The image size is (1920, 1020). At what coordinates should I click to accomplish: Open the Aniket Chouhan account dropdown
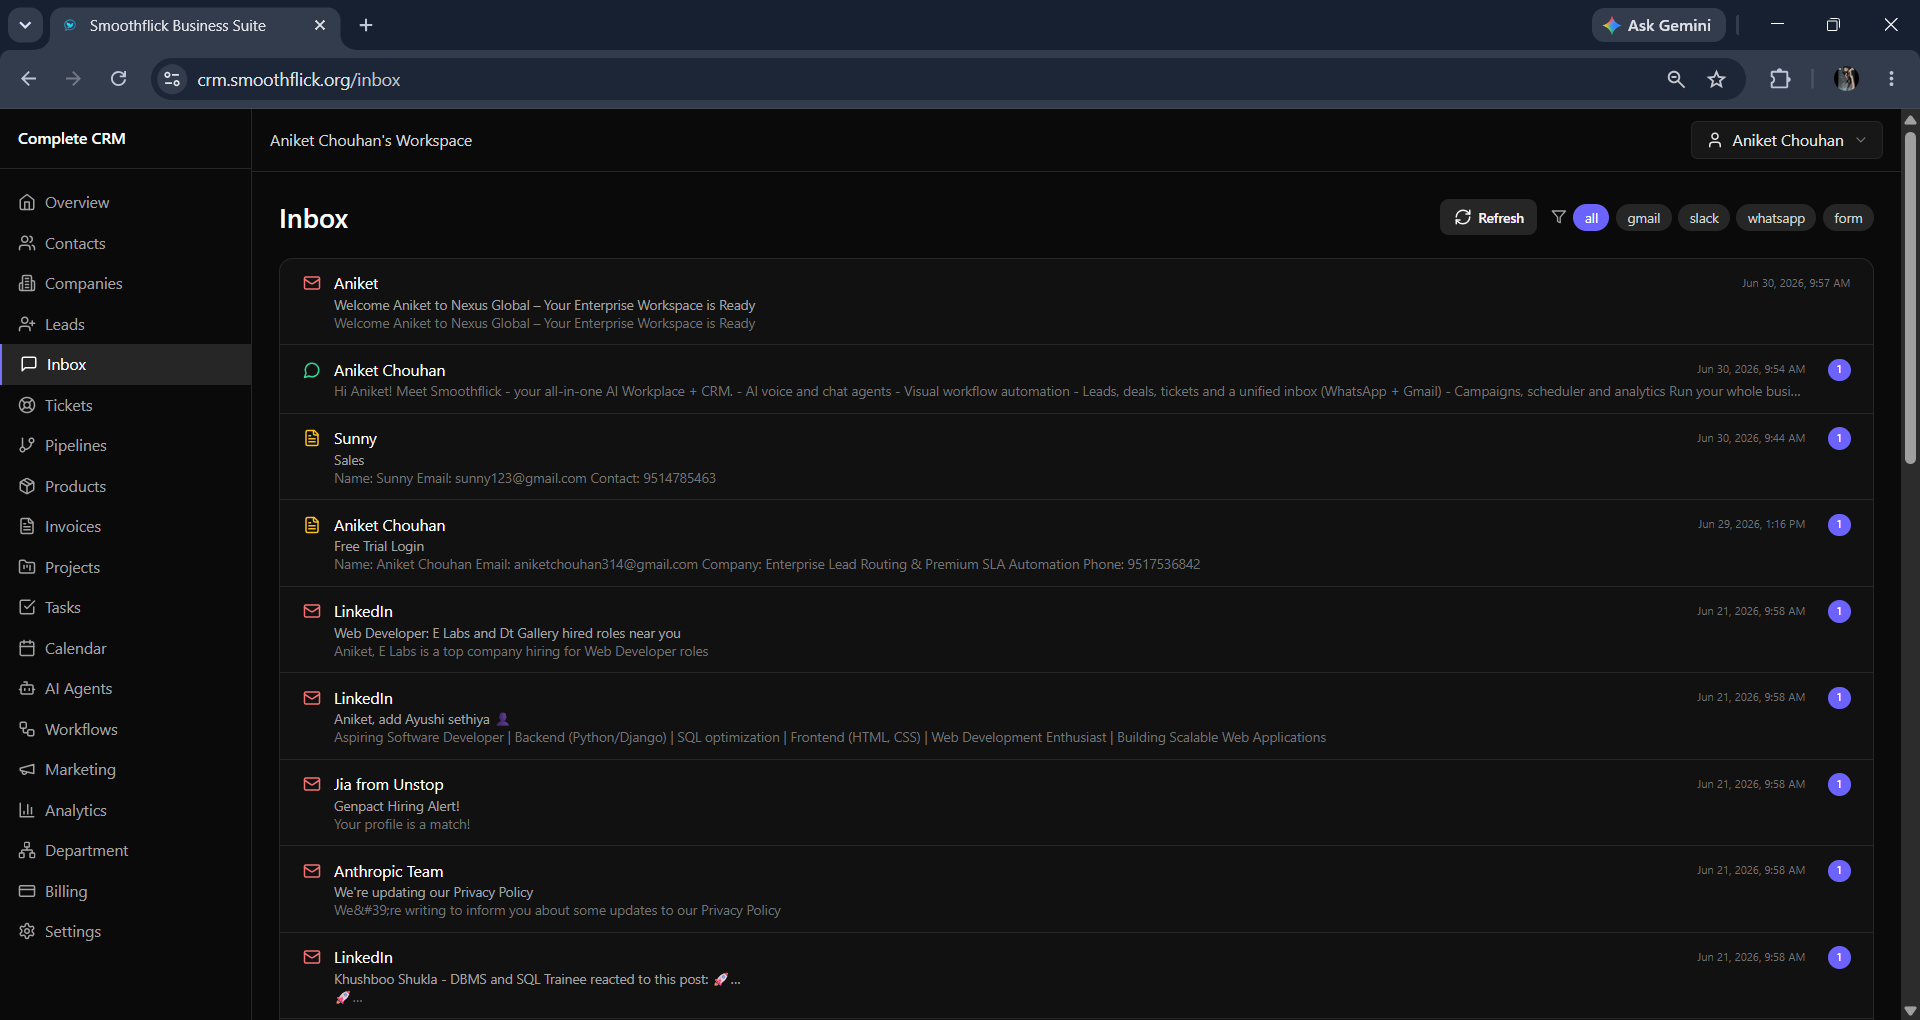pyautogui.click(x=1786, y=140)
